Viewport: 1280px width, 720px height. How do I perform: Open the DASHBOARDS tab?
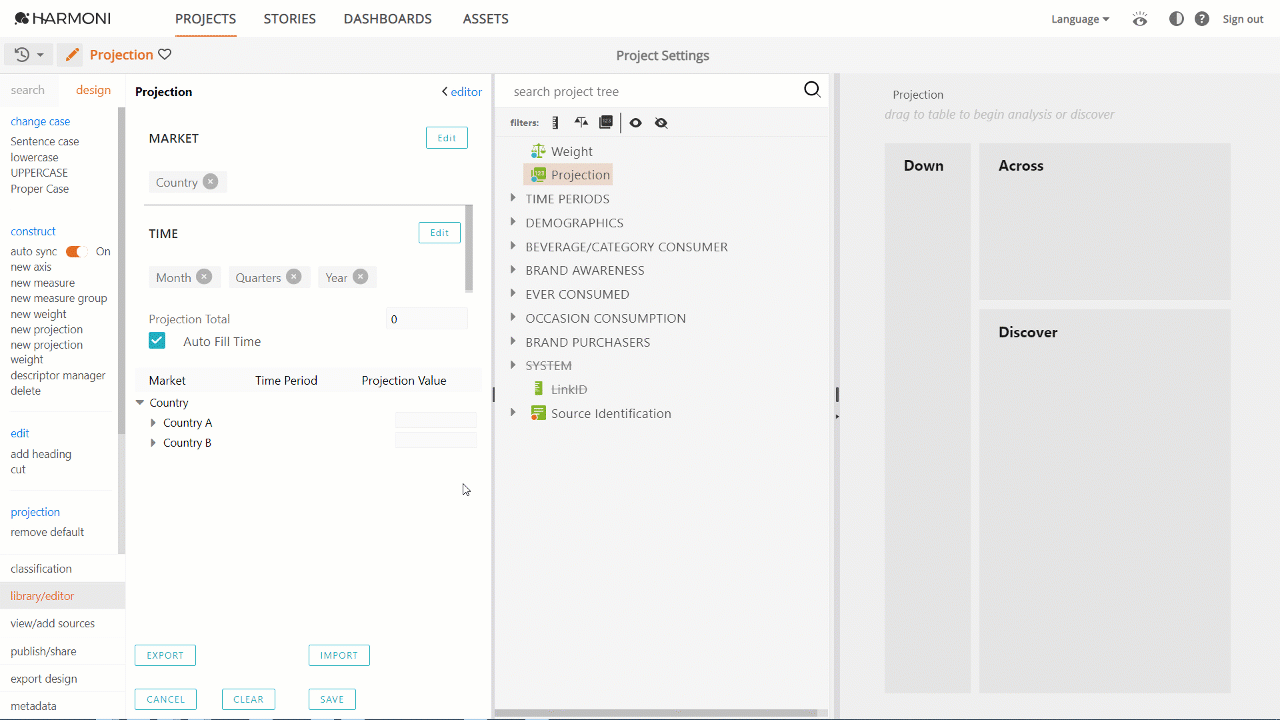click(x=387, y=19)
